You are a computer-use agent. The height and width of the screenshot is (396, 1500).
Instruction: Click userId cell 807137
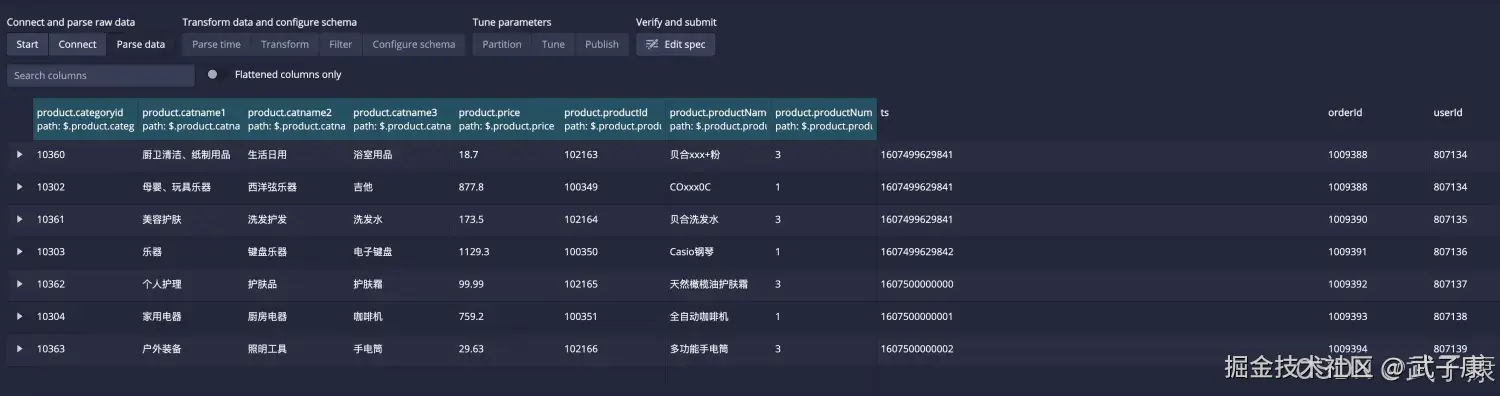[x=1450, y=284]
